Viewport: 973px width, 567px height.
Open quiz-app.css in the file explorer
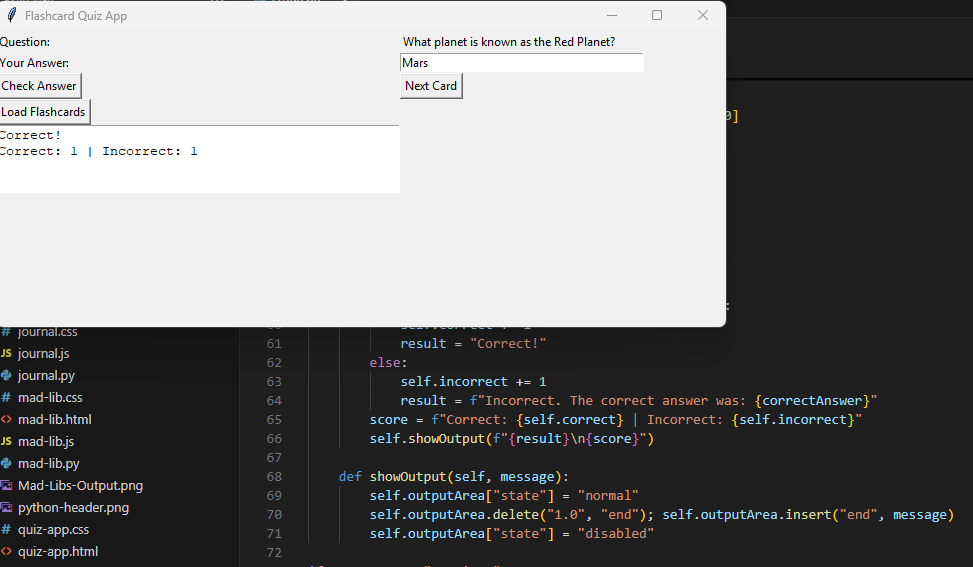(53, 530)
